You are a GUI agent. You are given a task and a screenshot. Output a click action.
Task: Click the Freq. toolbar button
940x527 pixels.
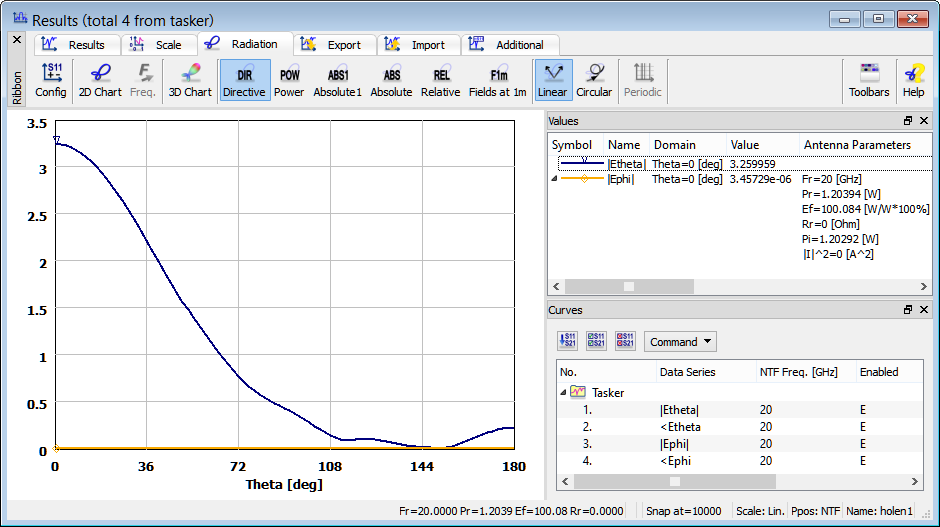(143, 80)
